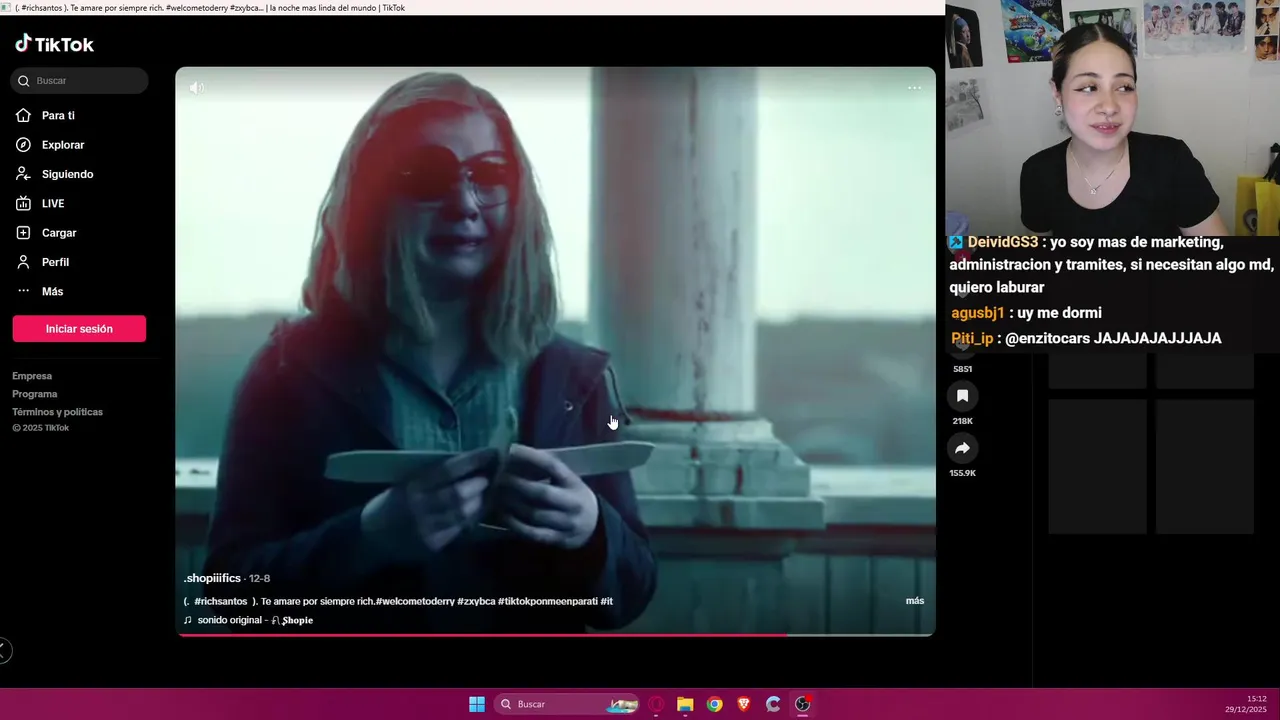Image resolution: width=1280 pixels, height=720 pixels.
Task: Open the Para ti feed
Action: click(58, 116)
